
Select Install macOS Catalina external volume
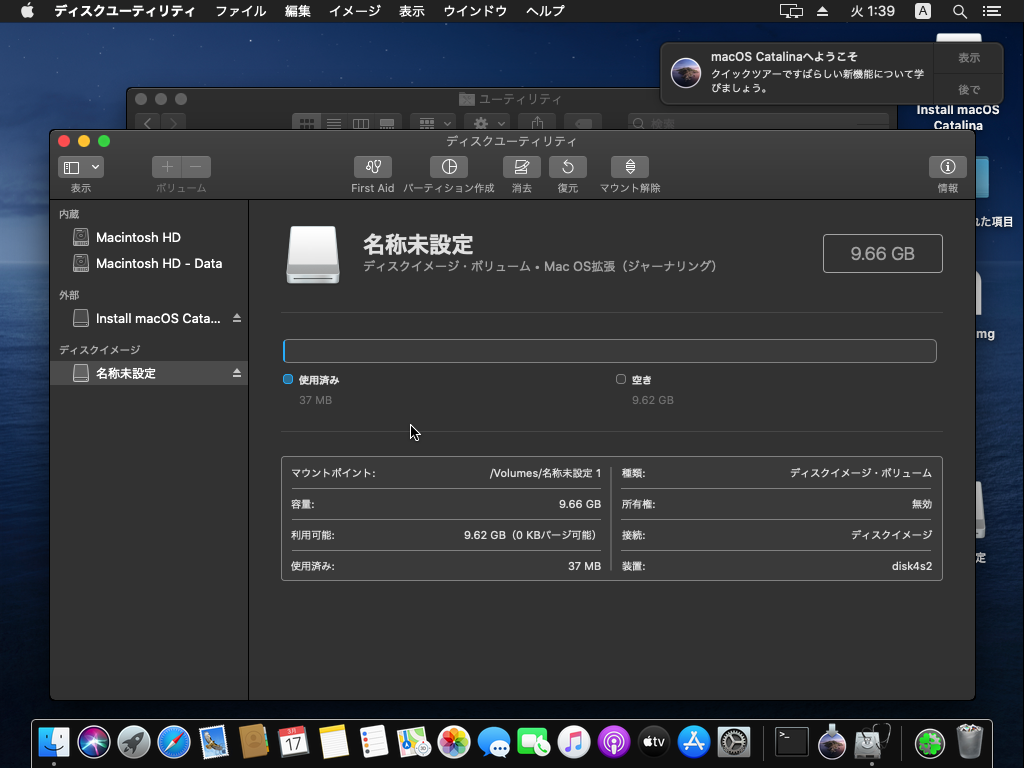[x=149, y=318]
